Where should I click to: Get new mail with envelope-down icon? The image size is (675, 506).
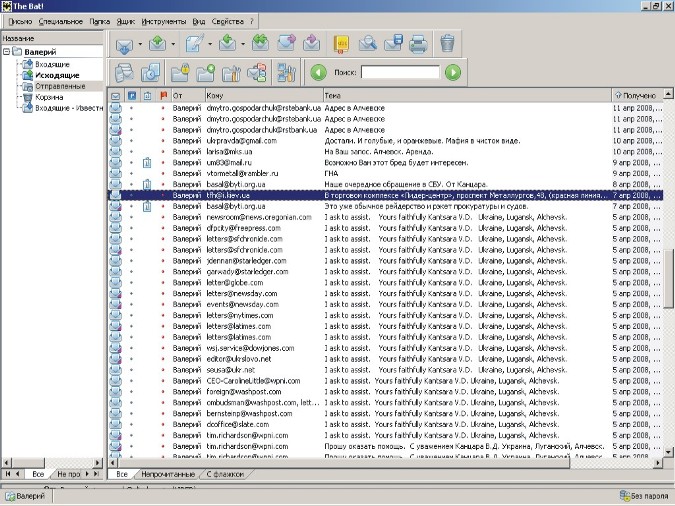click(x=124, y=44)
